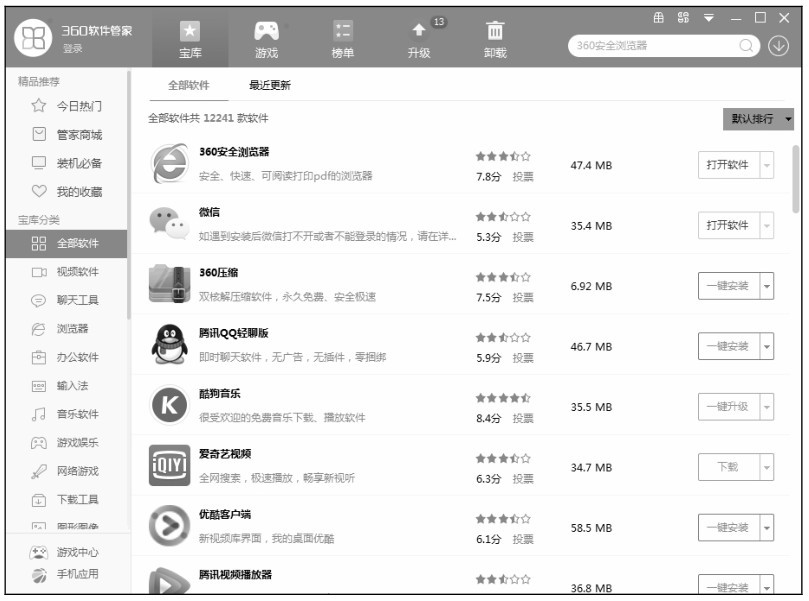Click 一键升级 for 酷狗音乐
This screenshot has height=601, width=809.
coord(728,407)
